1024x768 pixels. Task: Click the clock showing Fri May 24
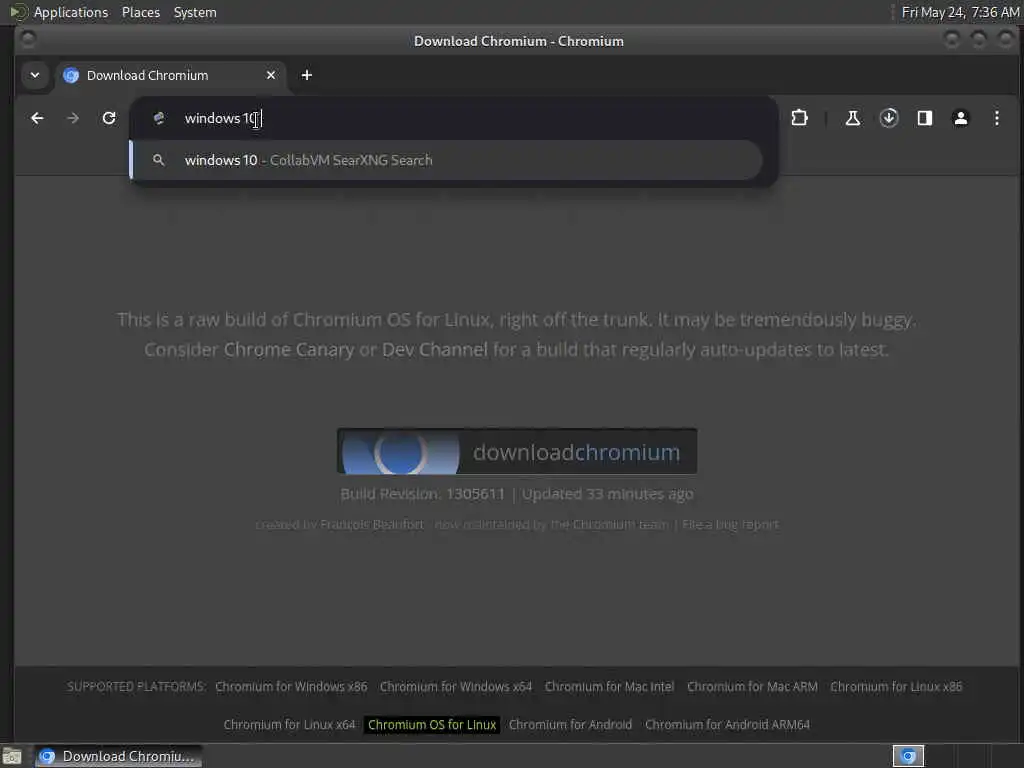point(960,12)
